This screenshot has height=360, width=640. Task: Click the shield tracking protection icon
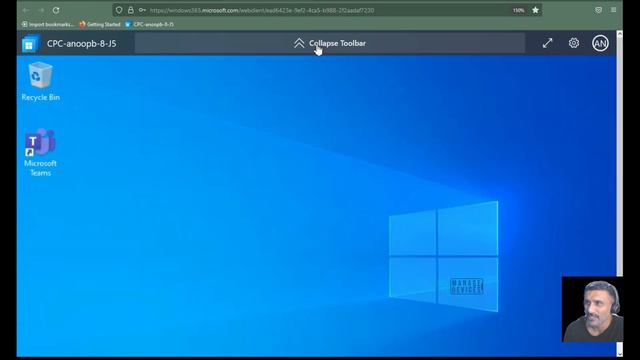click(119, 10)
